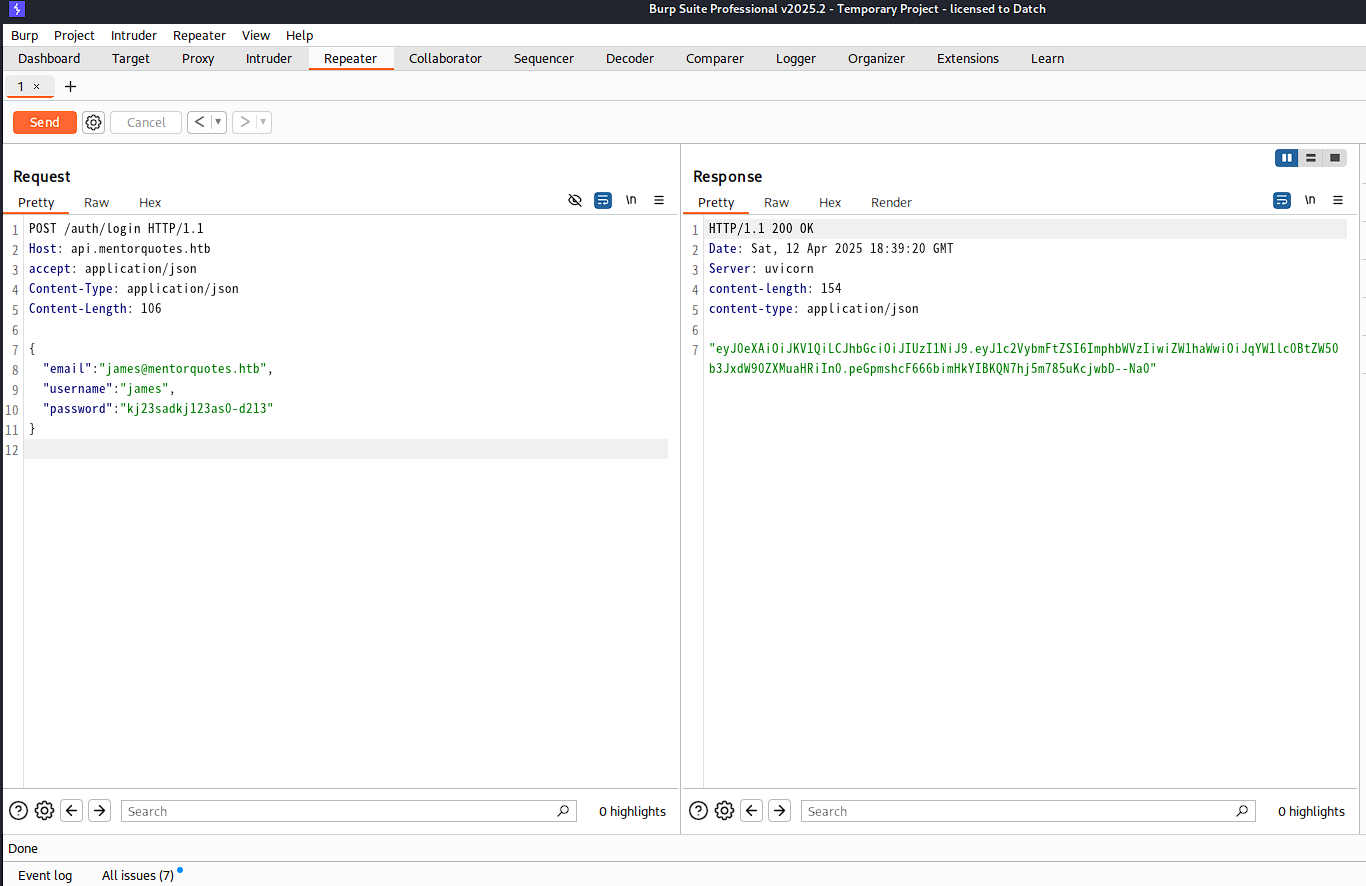1366x886 pixels.
Task: Open the Burp menu
Action: pos(25,35)
